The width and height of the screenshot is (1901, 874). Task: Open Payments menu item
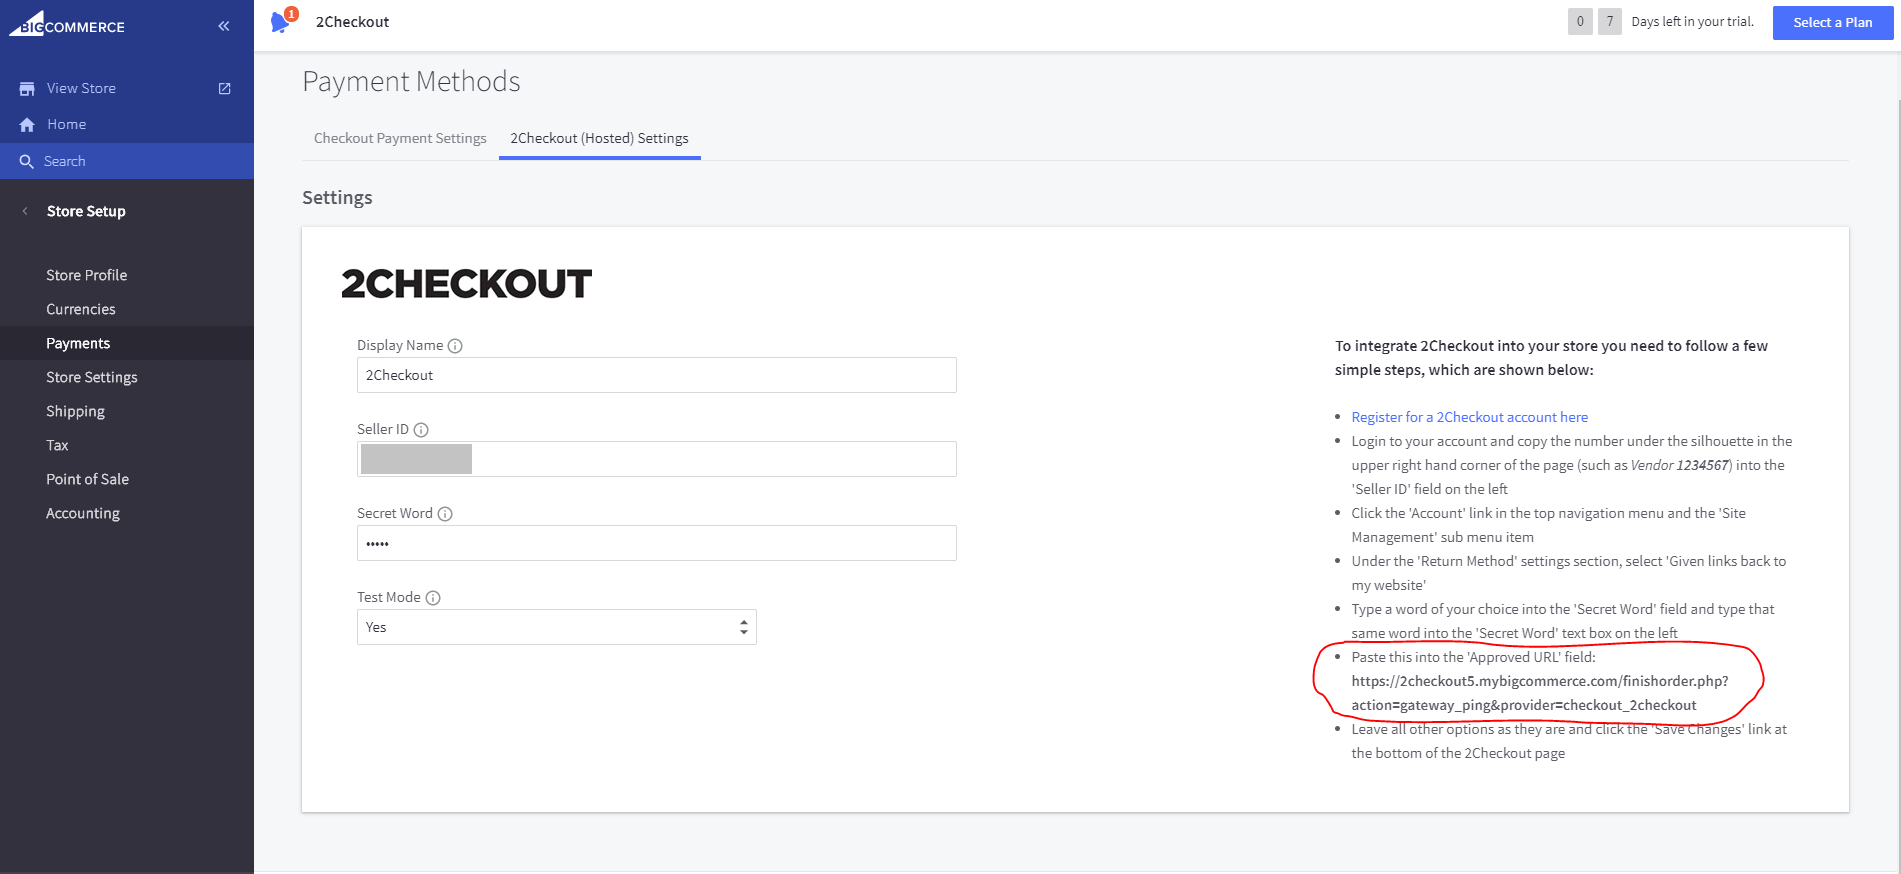click(x=127, y=343)
